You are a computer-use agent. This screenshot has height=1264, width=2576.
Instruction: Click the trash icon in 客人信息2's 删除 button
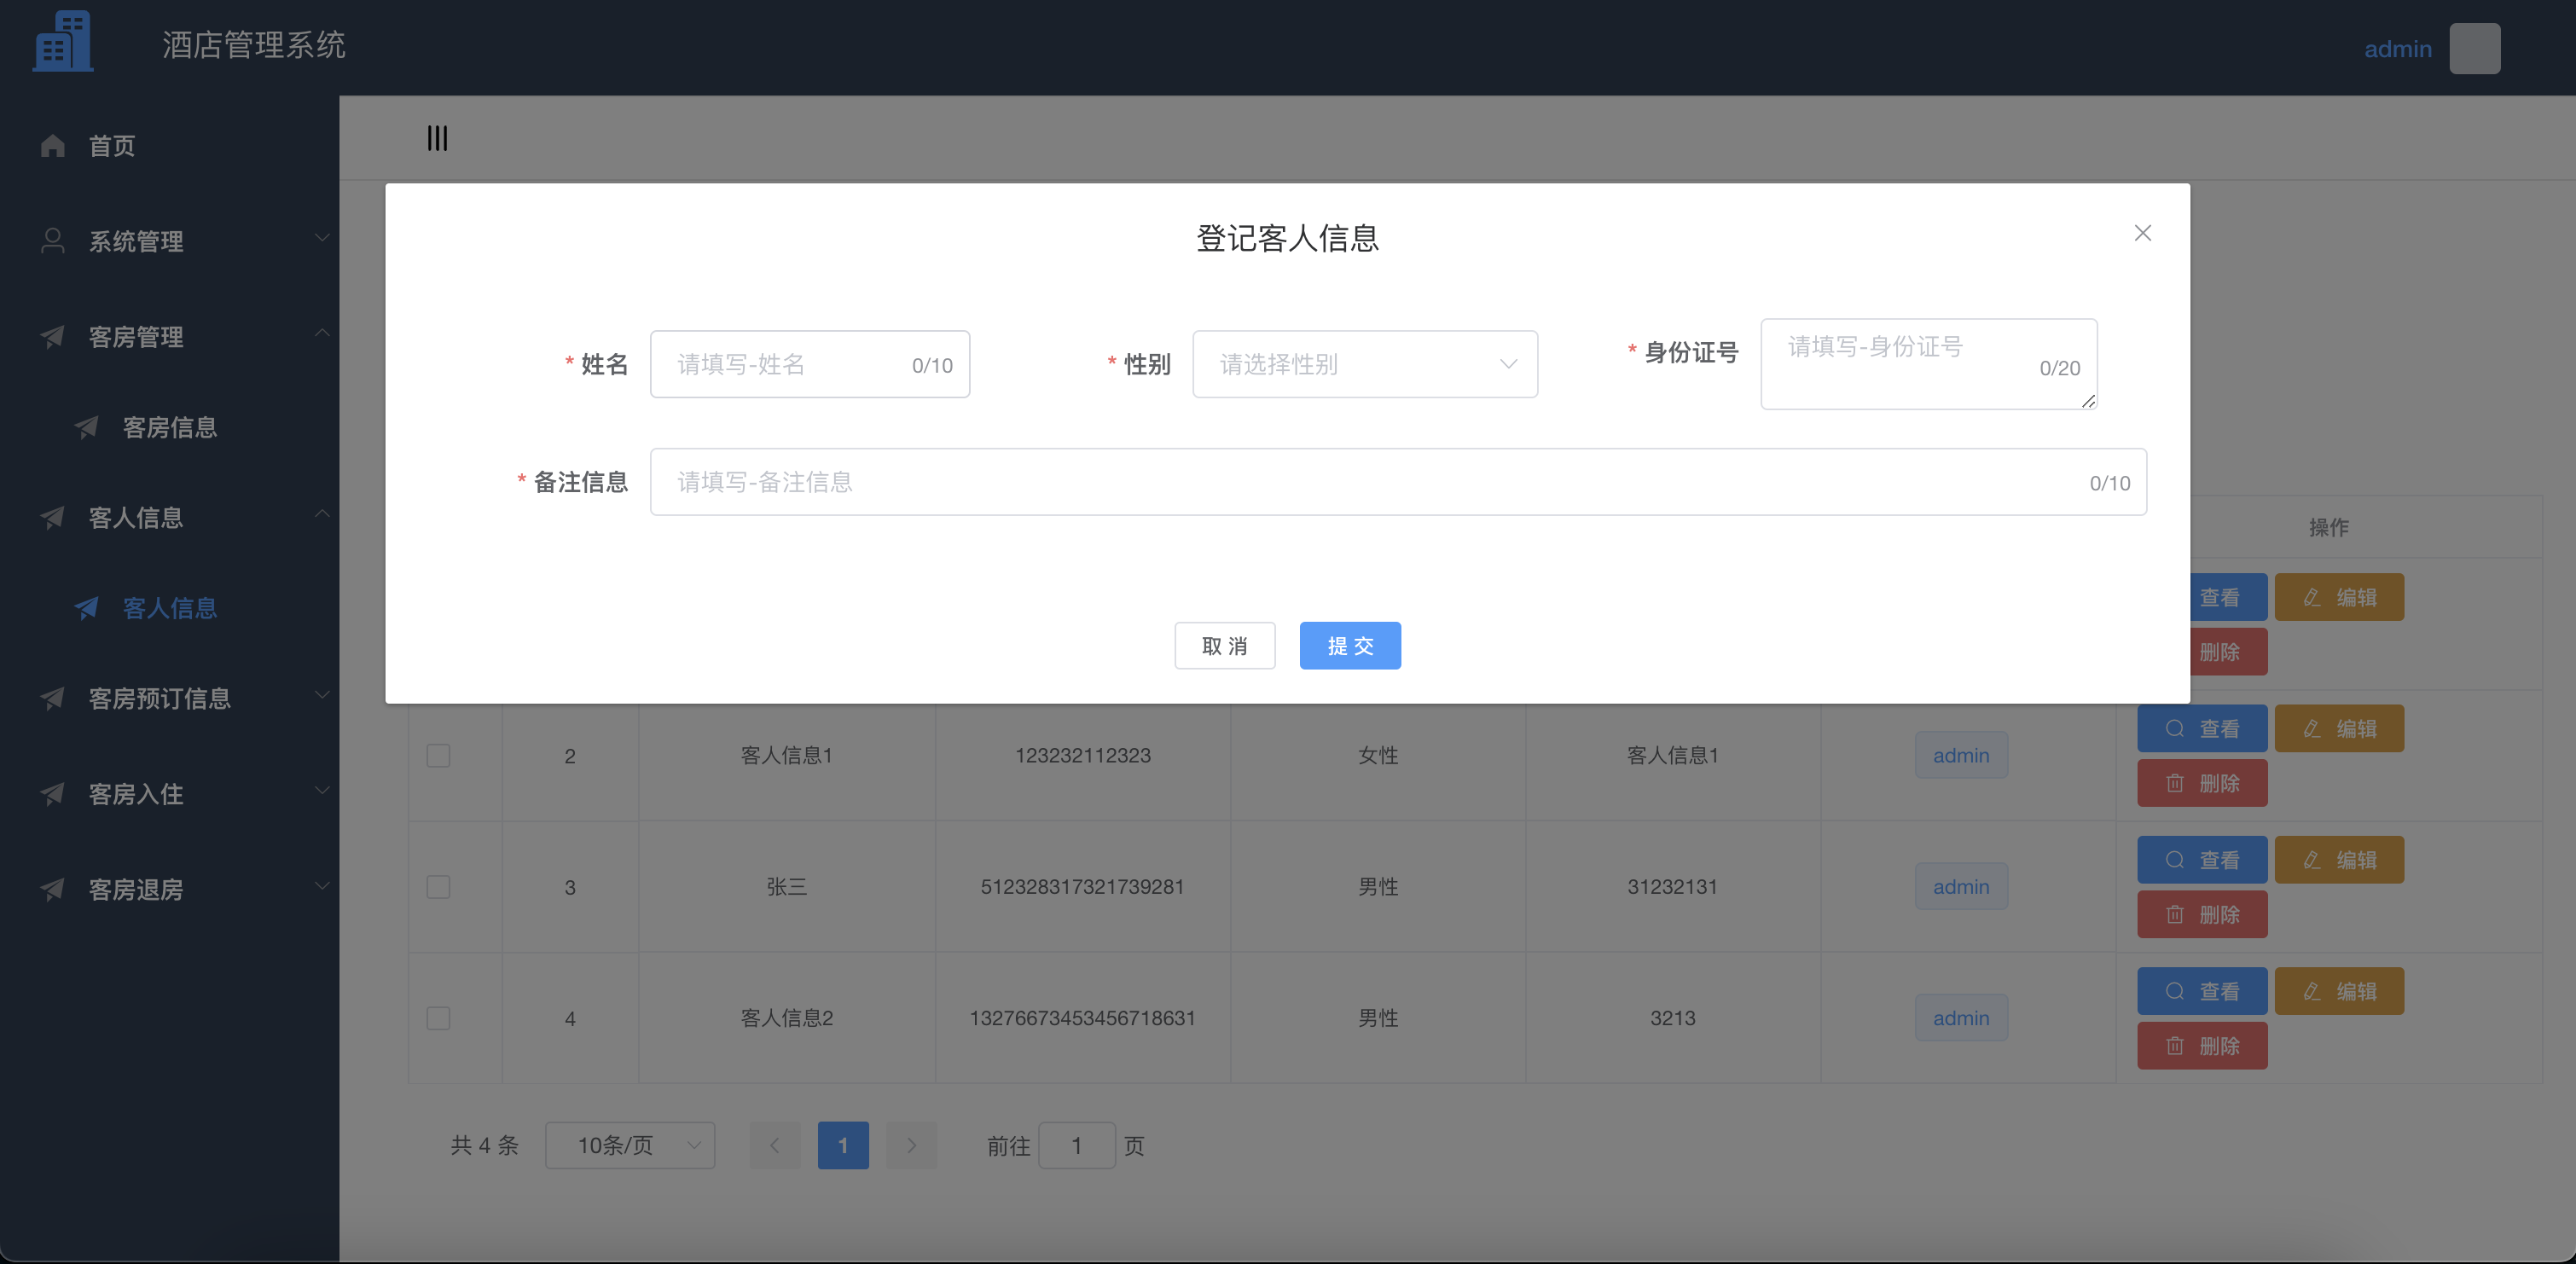(x=2176, y=1045)
